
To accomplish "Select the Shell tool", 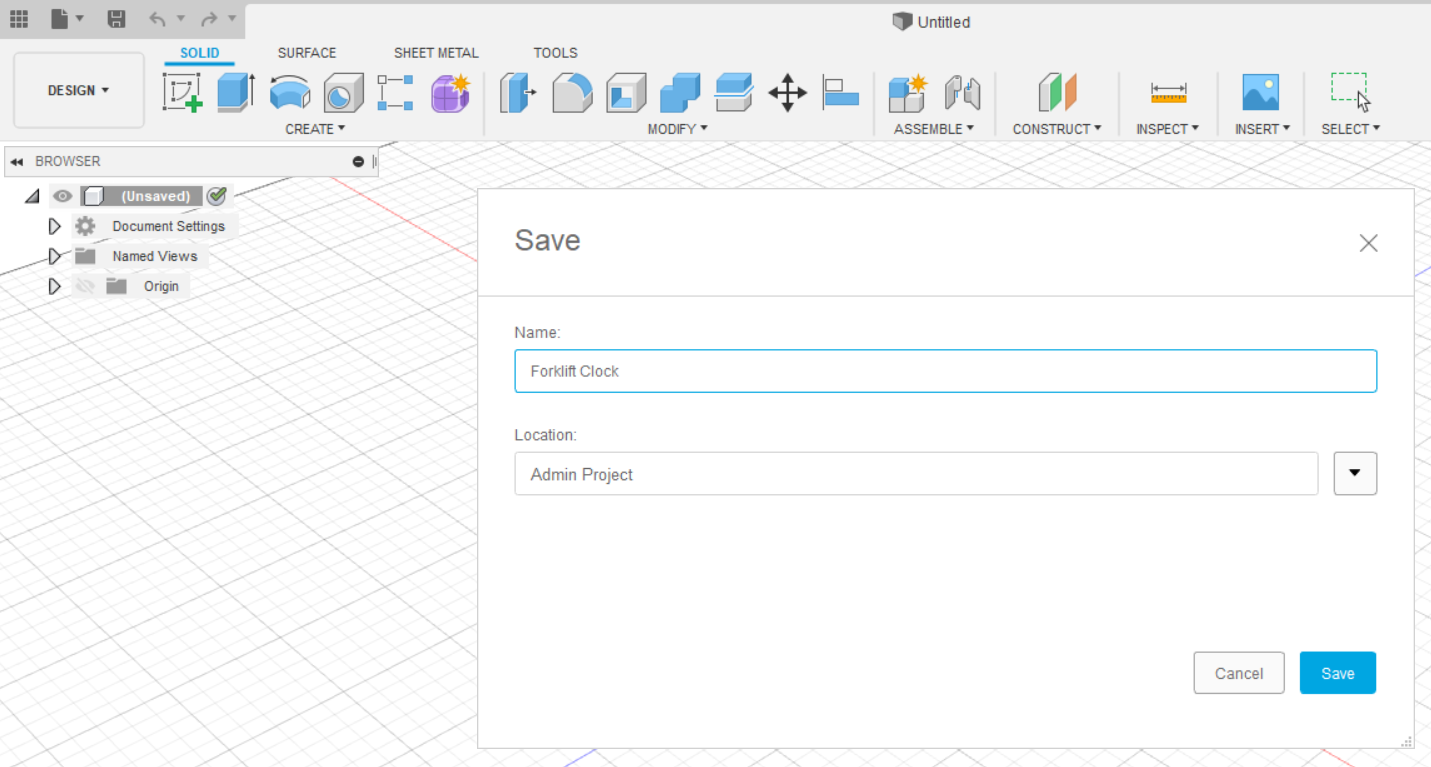I will tap(626, 93).
